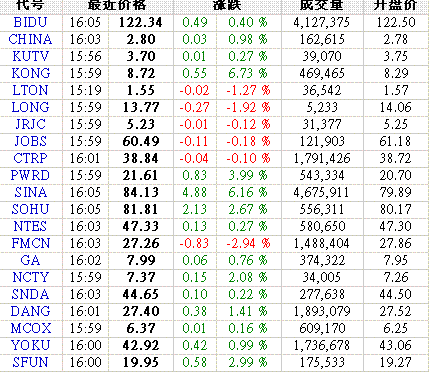Open the FMCN ticker link
Screen dimensions: 429x372
[x=31, y=243]
